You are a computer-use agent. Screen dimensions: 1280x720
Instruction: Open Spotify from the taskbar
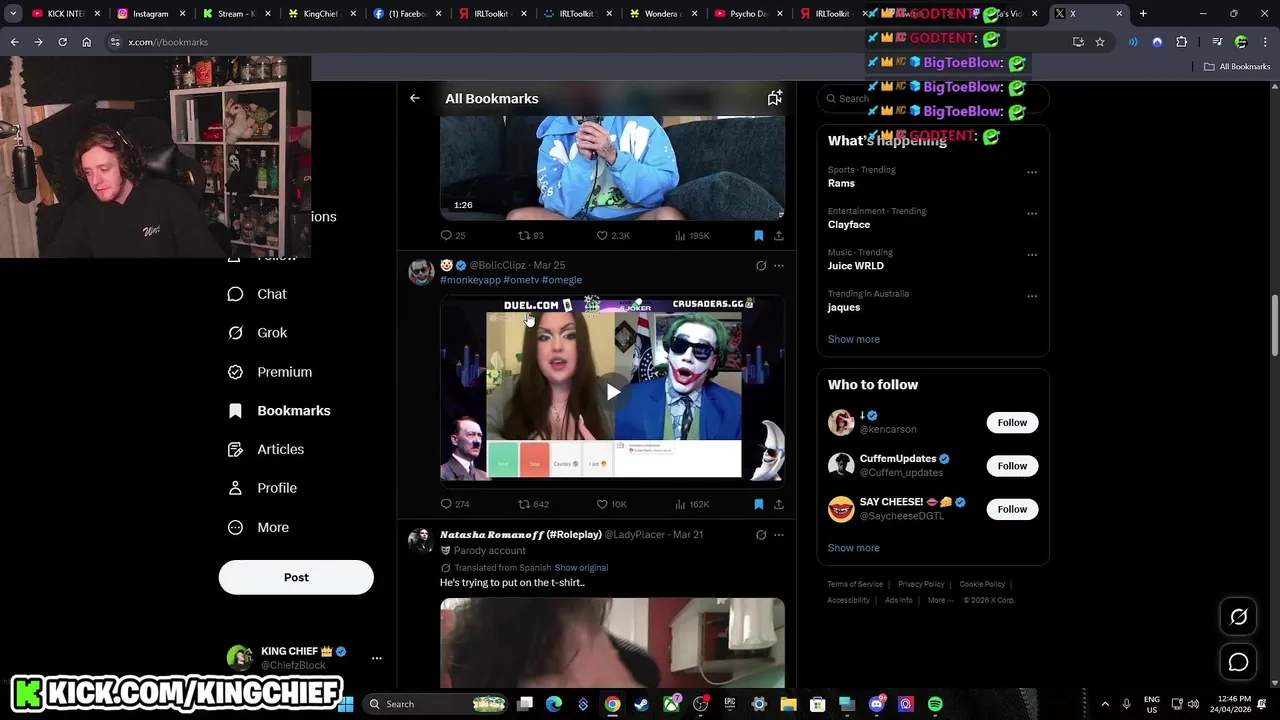pos(935,704)
